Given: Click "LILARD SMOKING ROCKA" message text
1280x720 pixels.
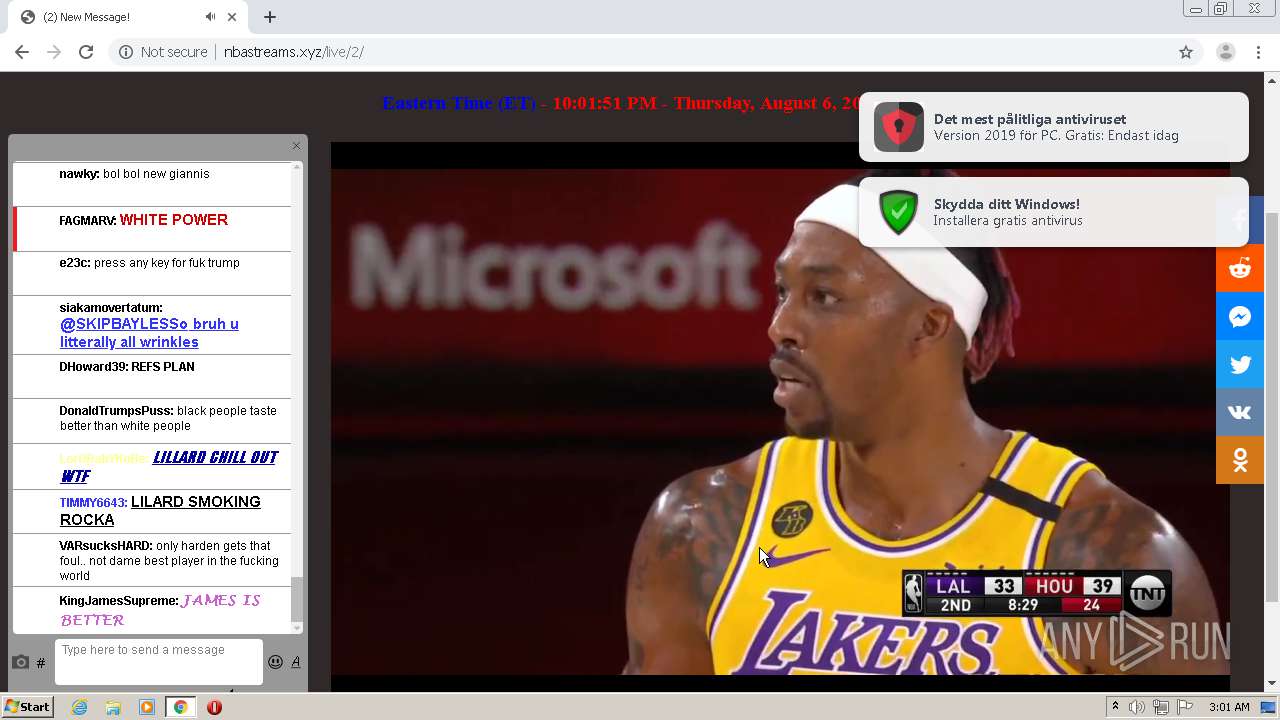Looking at the screenshot, I should click(x=160, y=511).
